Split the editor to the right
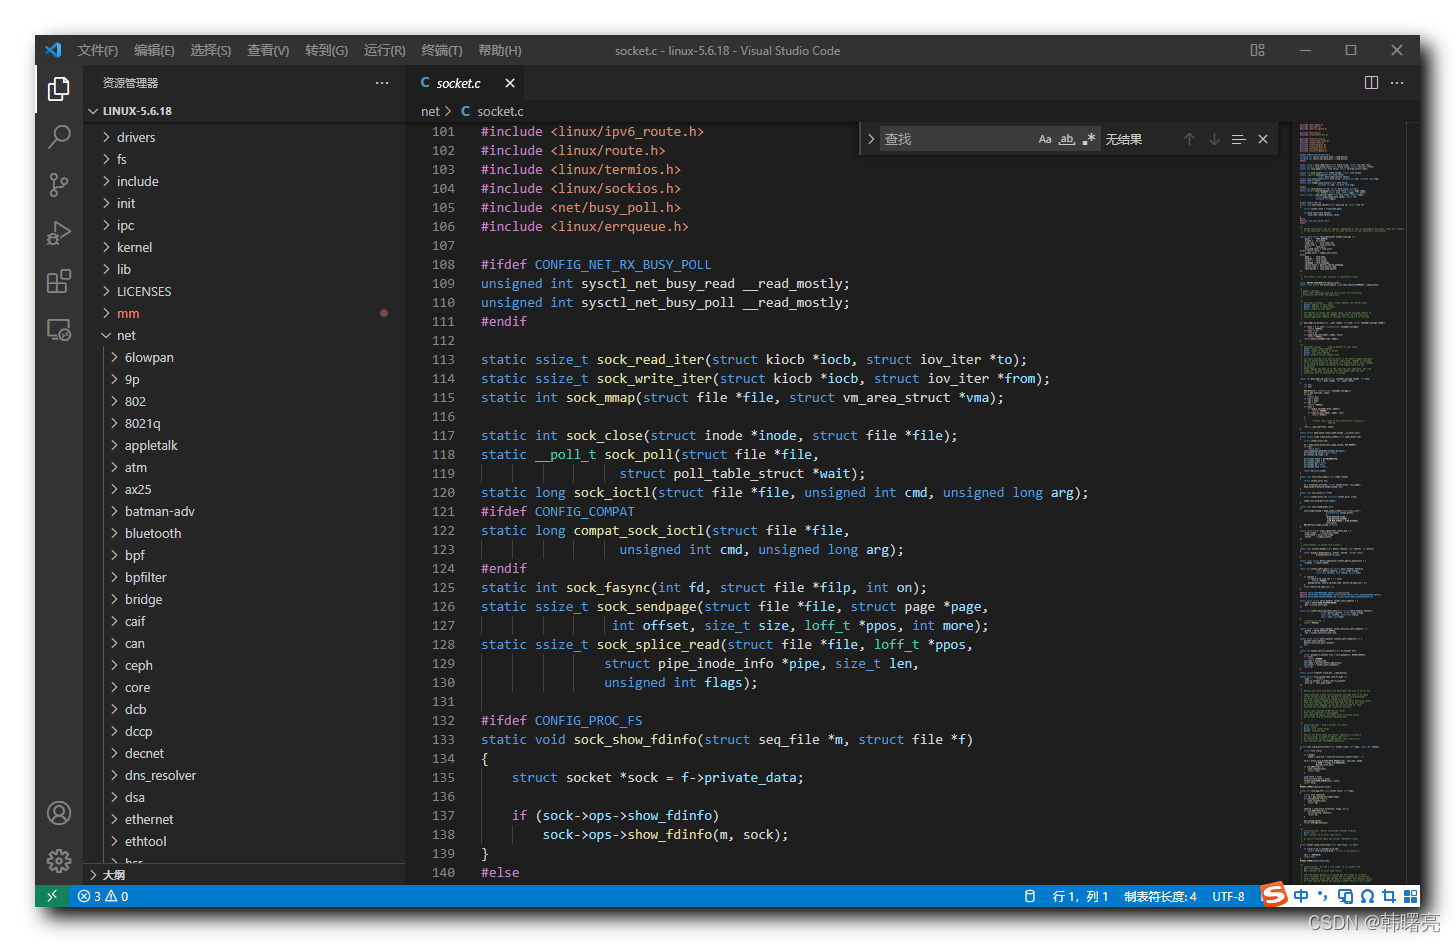The height and width of the screenshot is (942, 1455). (x=1371, y=83)
